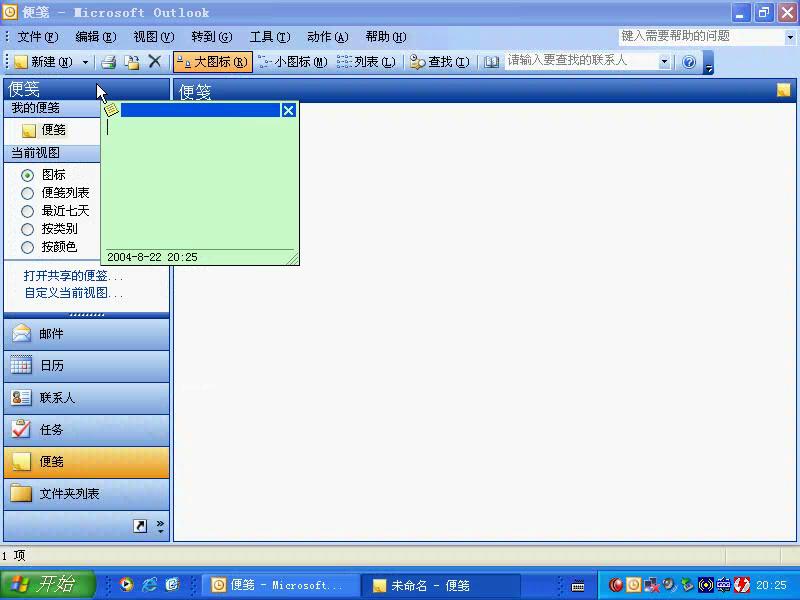This screenshot has height=600, width=800.
Task: Open the 日历 navigation pane
Action: tap(86, 366)
